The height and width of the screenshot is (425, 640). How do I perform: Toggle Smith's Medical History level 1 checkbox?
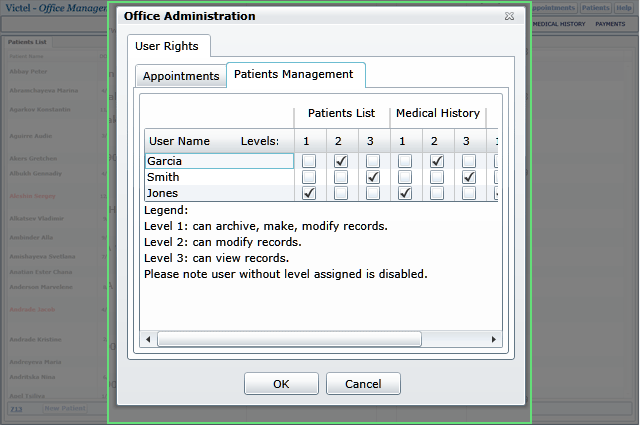[x=405, y=177]
